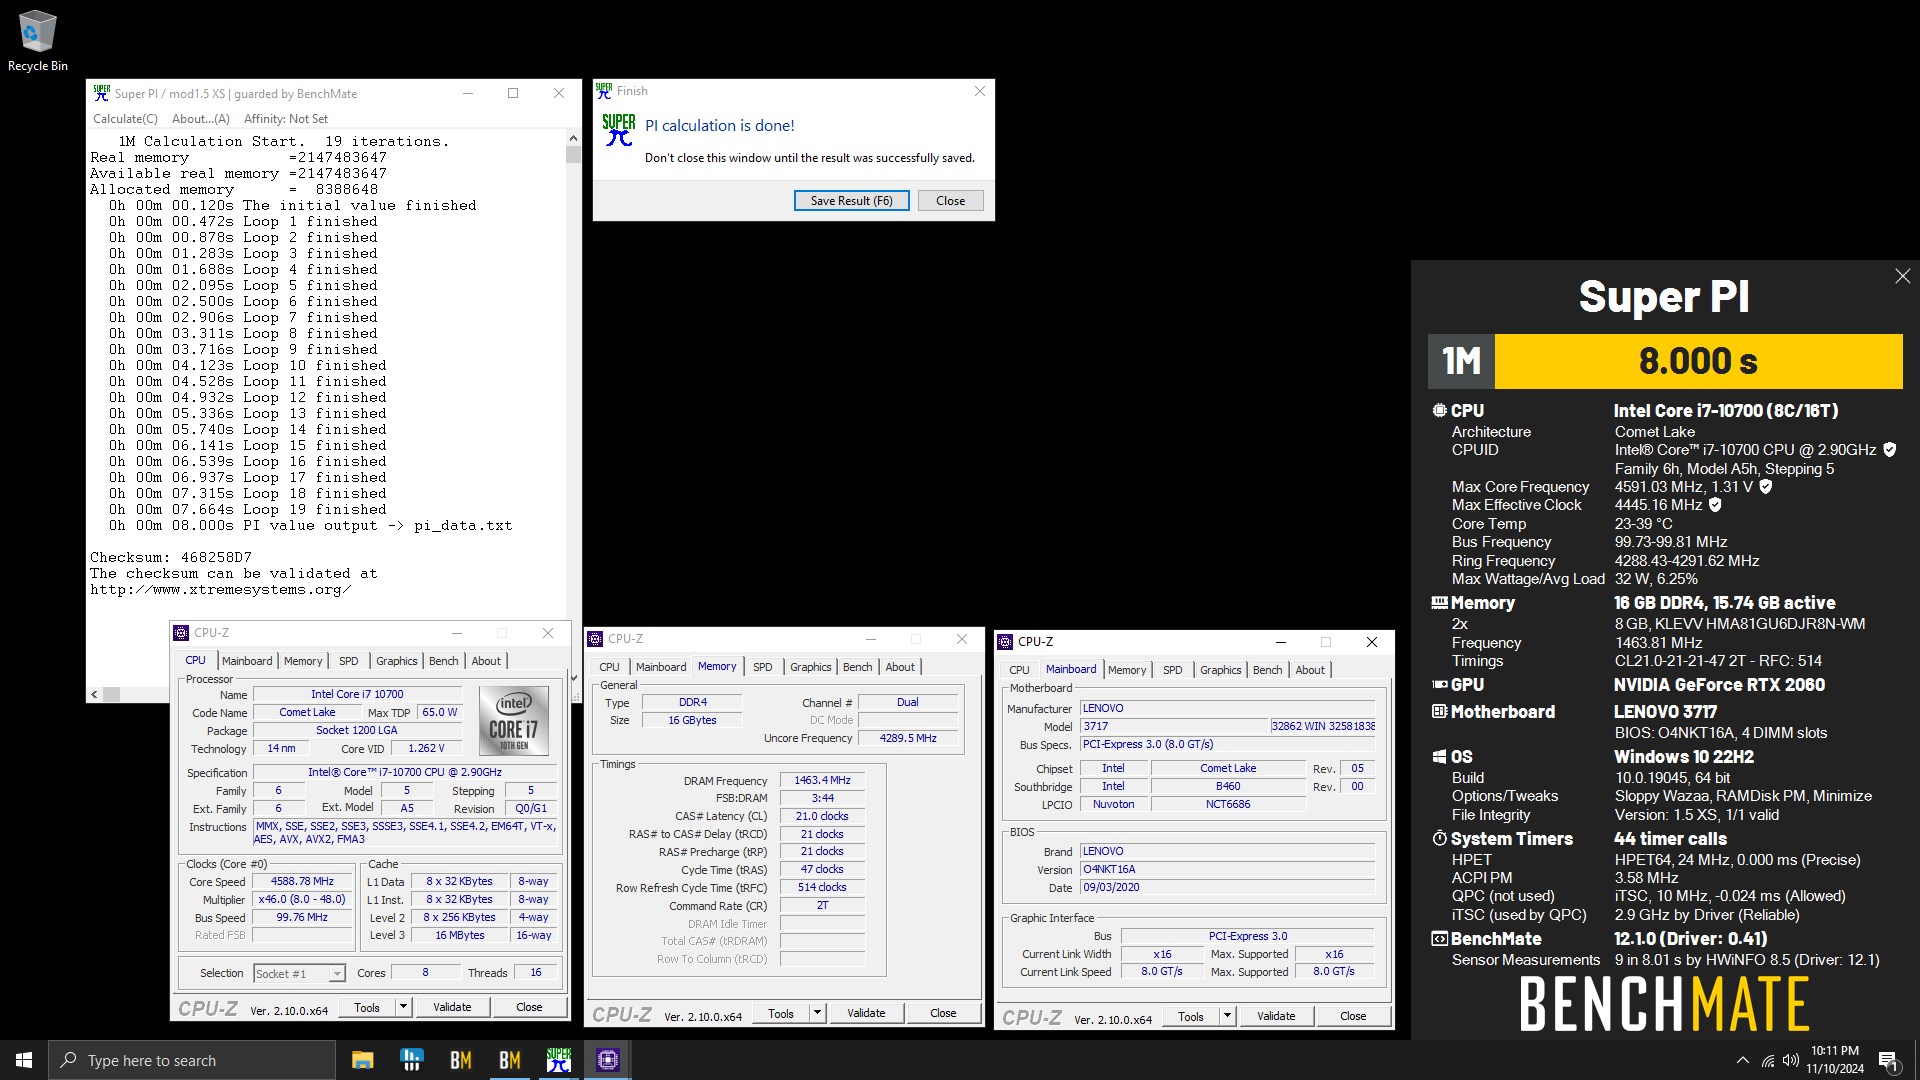Click the CPU chip icon in BenchMate panel

tap(1439, 411)
